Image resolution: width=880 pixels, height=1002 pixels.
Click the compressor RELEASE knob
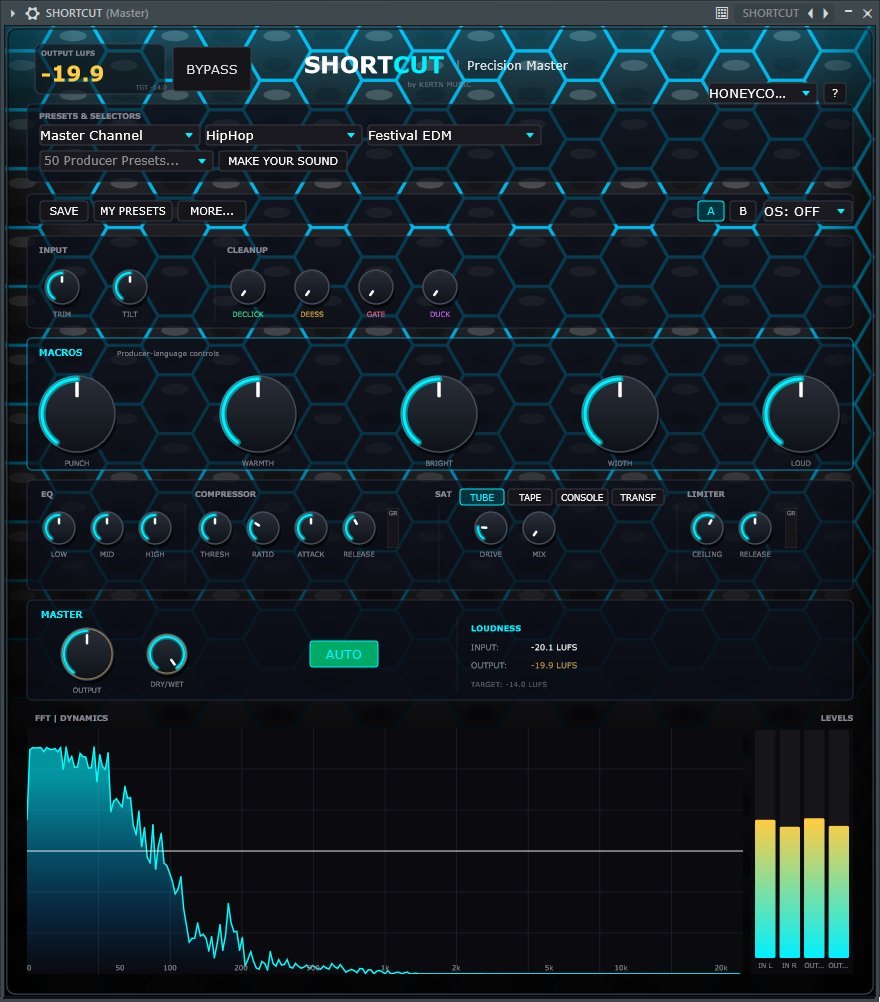click(359, 528)
